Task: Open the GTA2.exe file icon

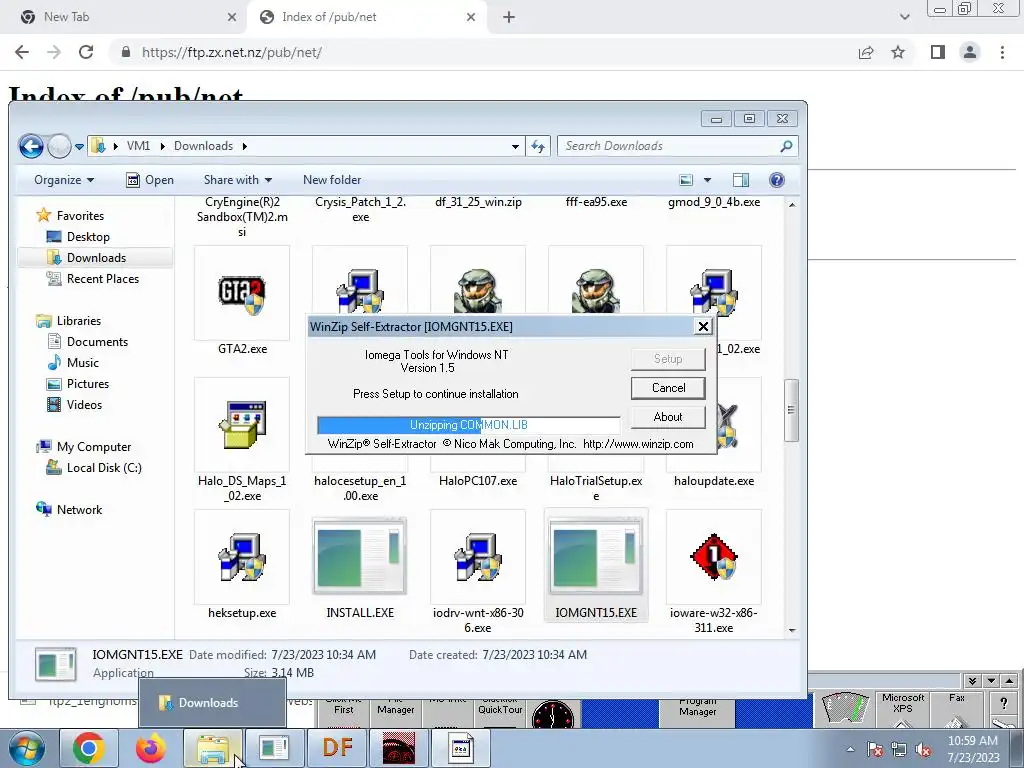Action: click(x=242, y=294)
